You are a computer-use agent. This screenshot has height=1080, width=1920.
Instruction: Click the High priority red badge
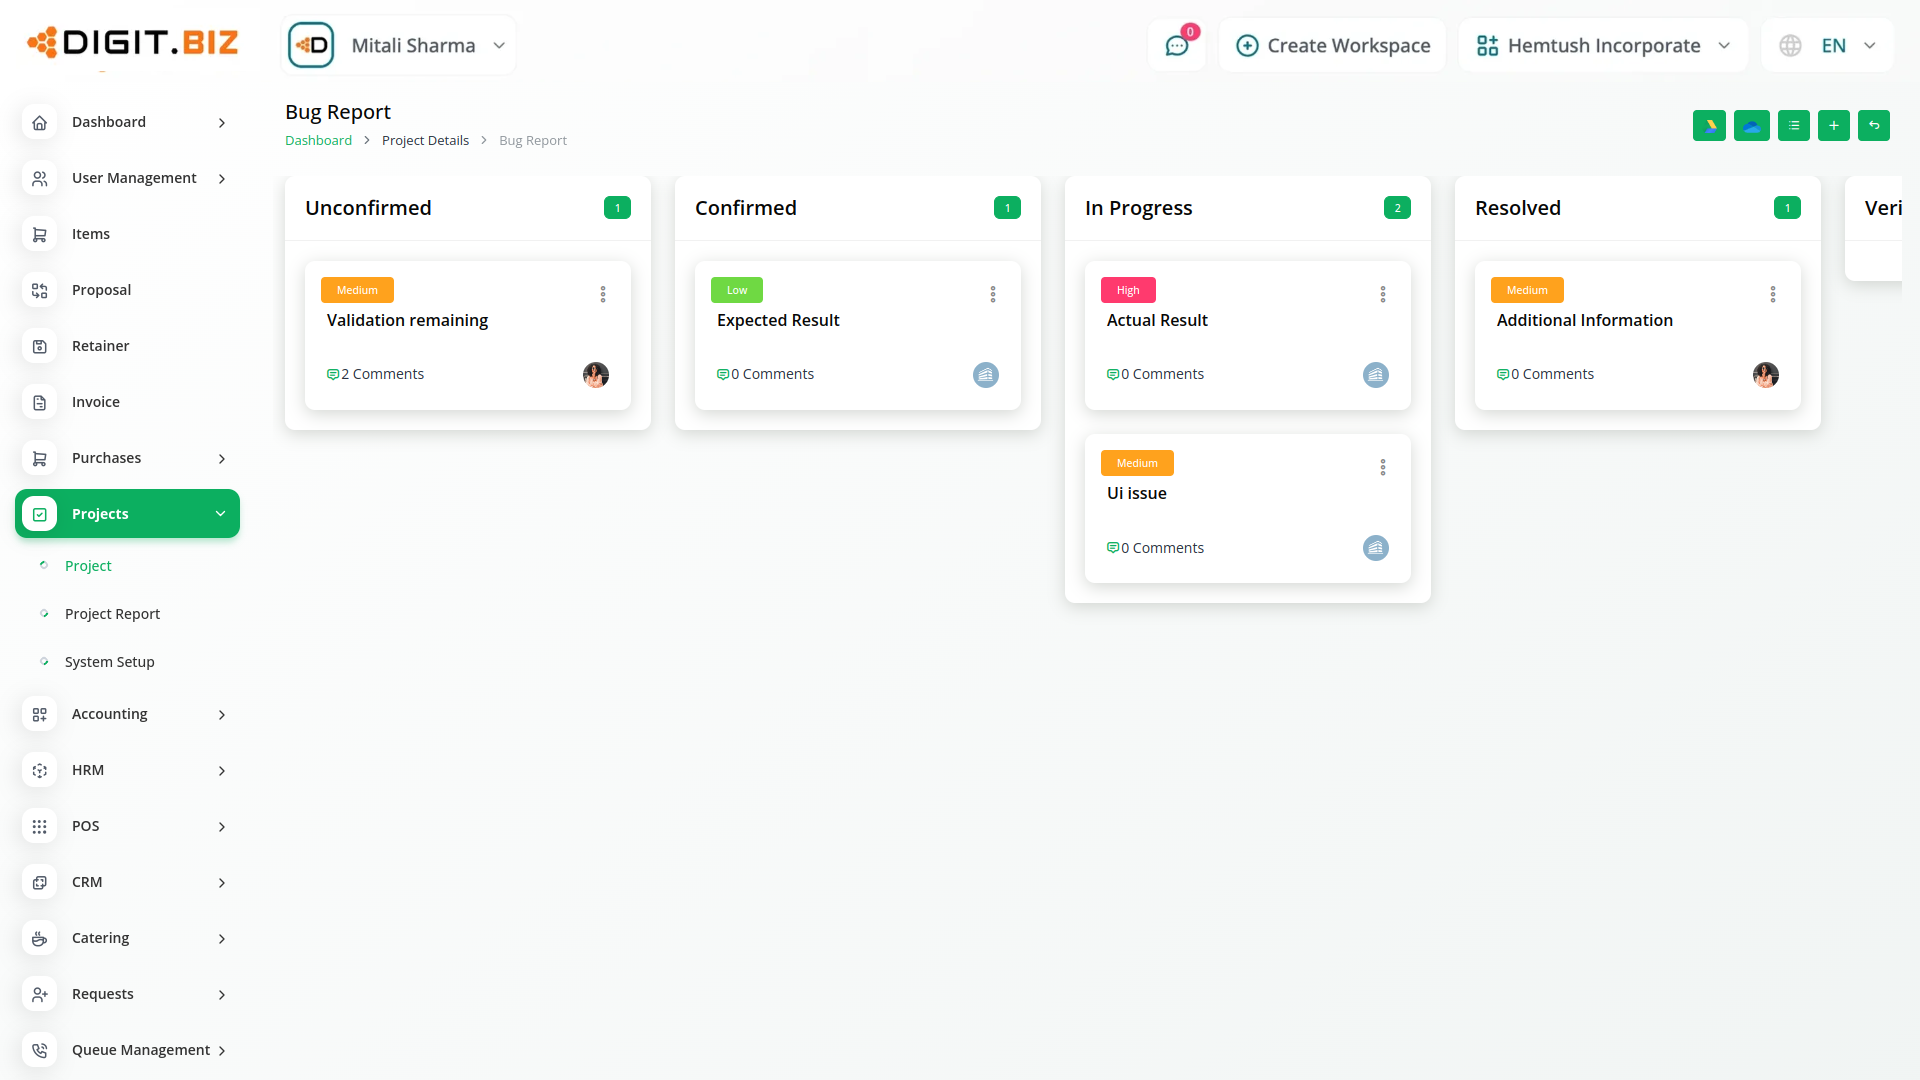[1128, 290]
